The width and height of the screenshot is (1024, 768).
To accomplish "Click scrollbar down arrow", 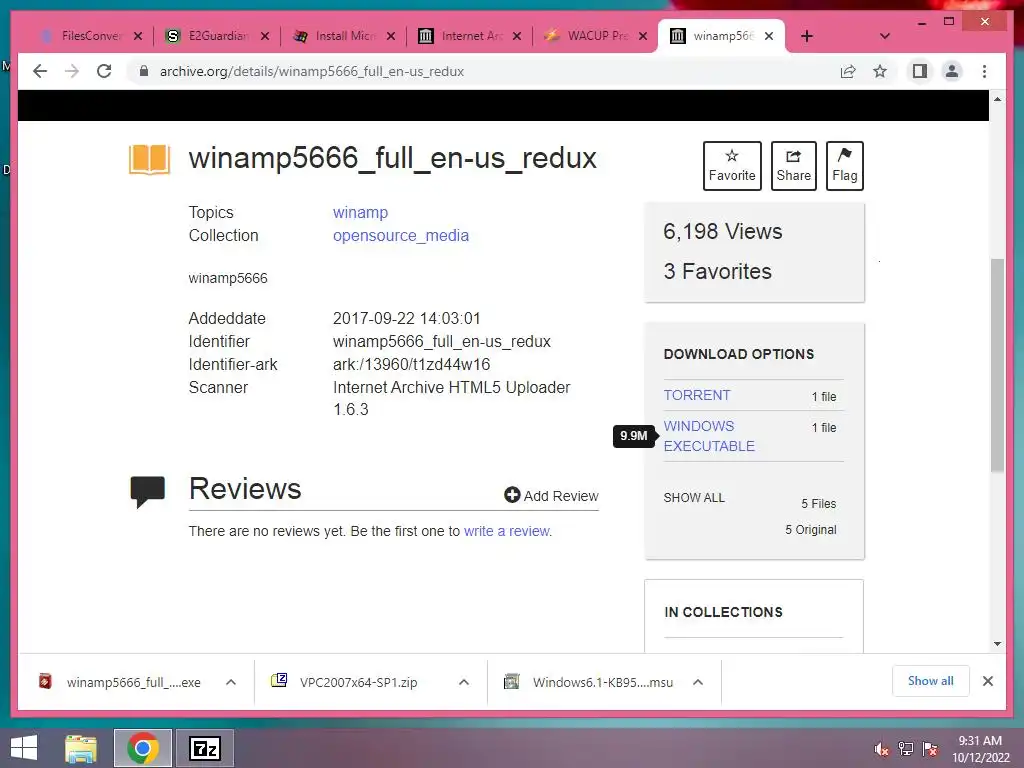I will pos(997,644).
